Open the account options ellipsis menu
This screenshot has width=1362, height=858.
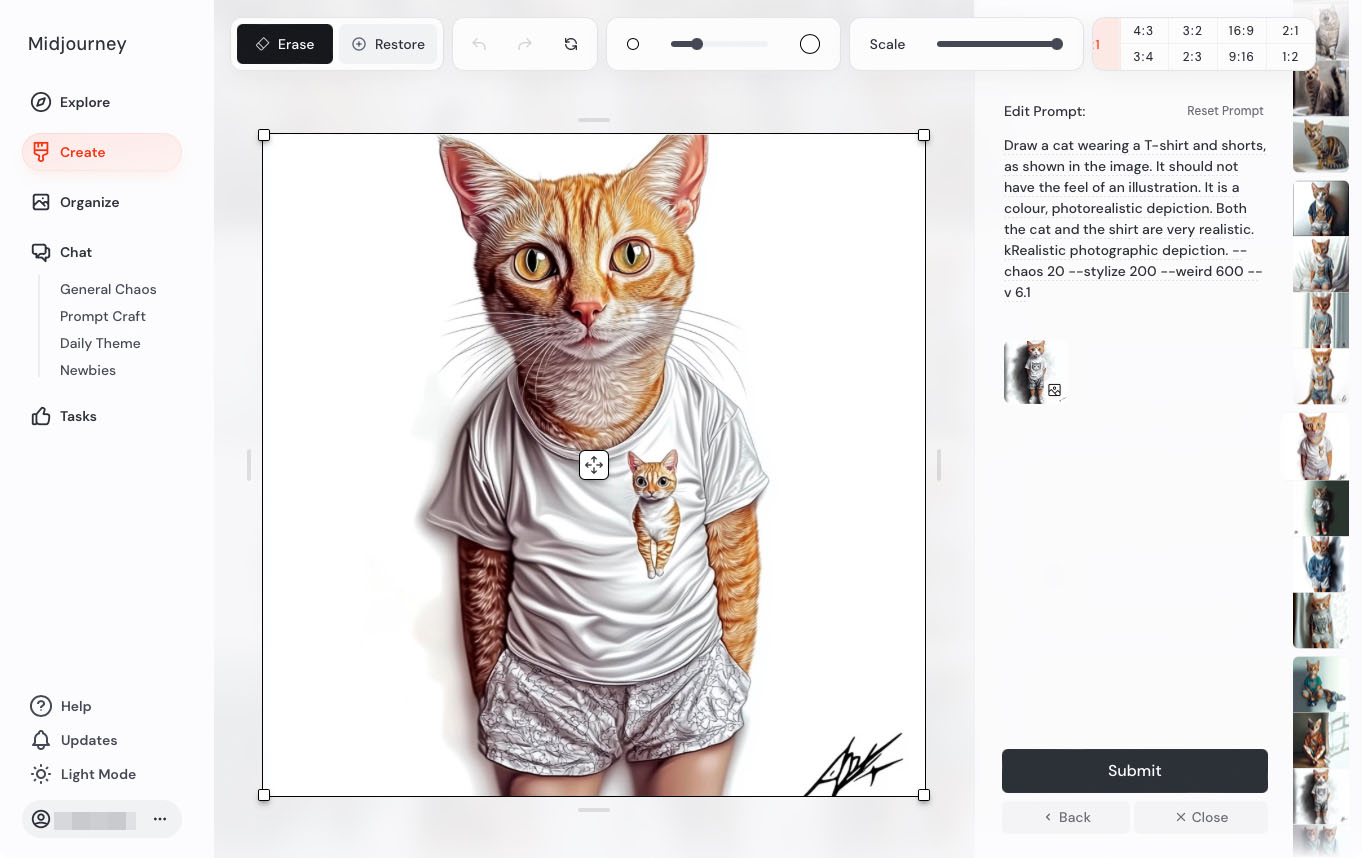pyautogui.click(x=160, y=819)
